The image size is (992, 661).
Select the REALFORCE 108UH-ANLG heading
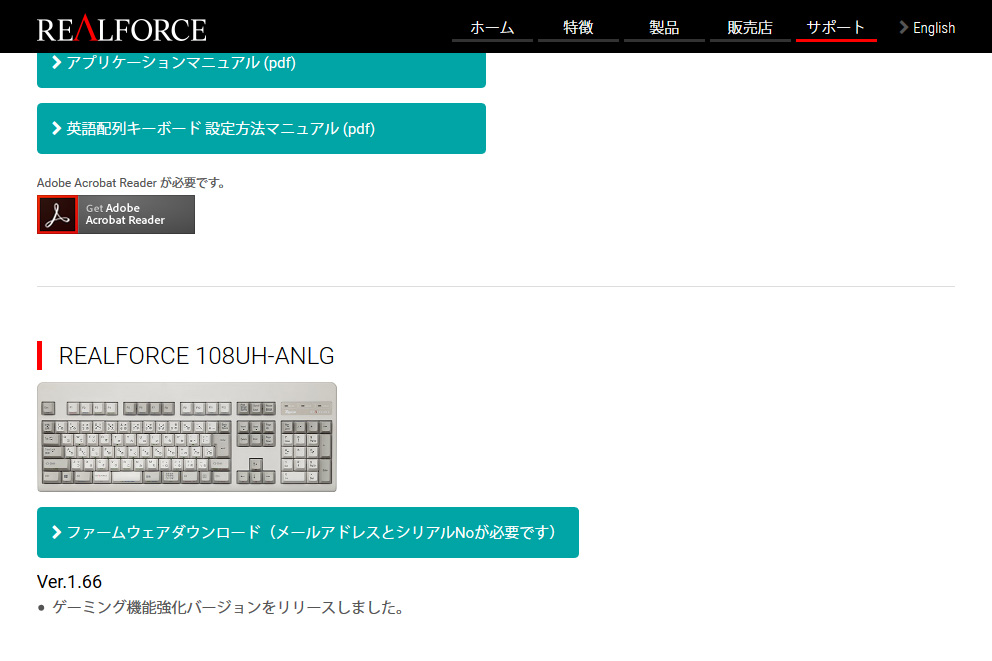[196, 356]
